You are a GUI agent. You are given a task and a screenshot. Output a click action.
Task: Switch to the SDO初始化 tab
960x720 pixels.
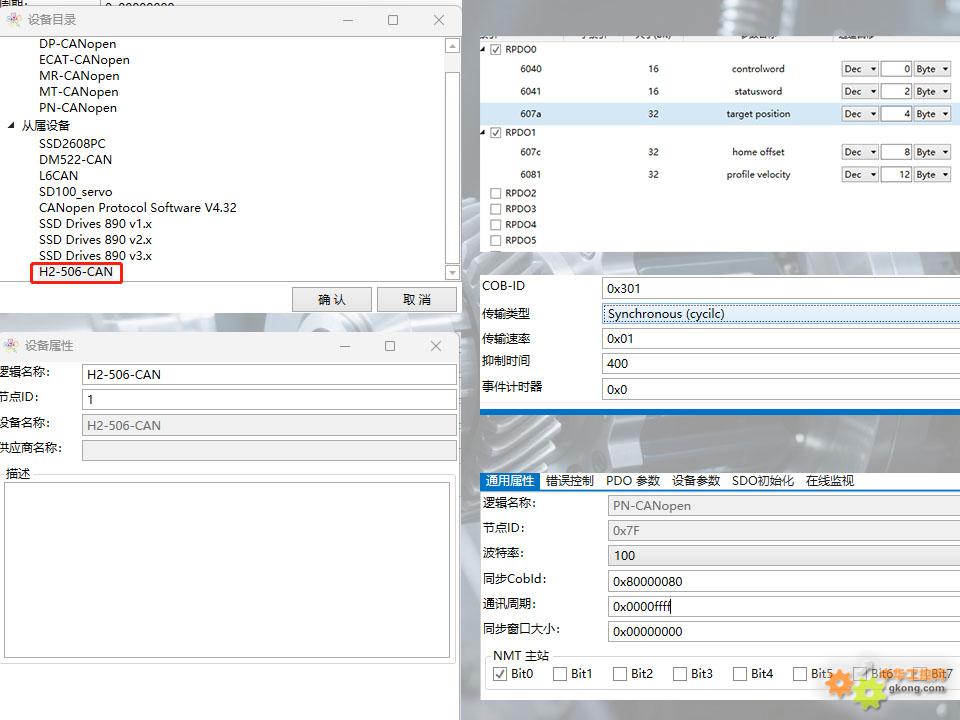pyautogui.click(x=763, y=481)
